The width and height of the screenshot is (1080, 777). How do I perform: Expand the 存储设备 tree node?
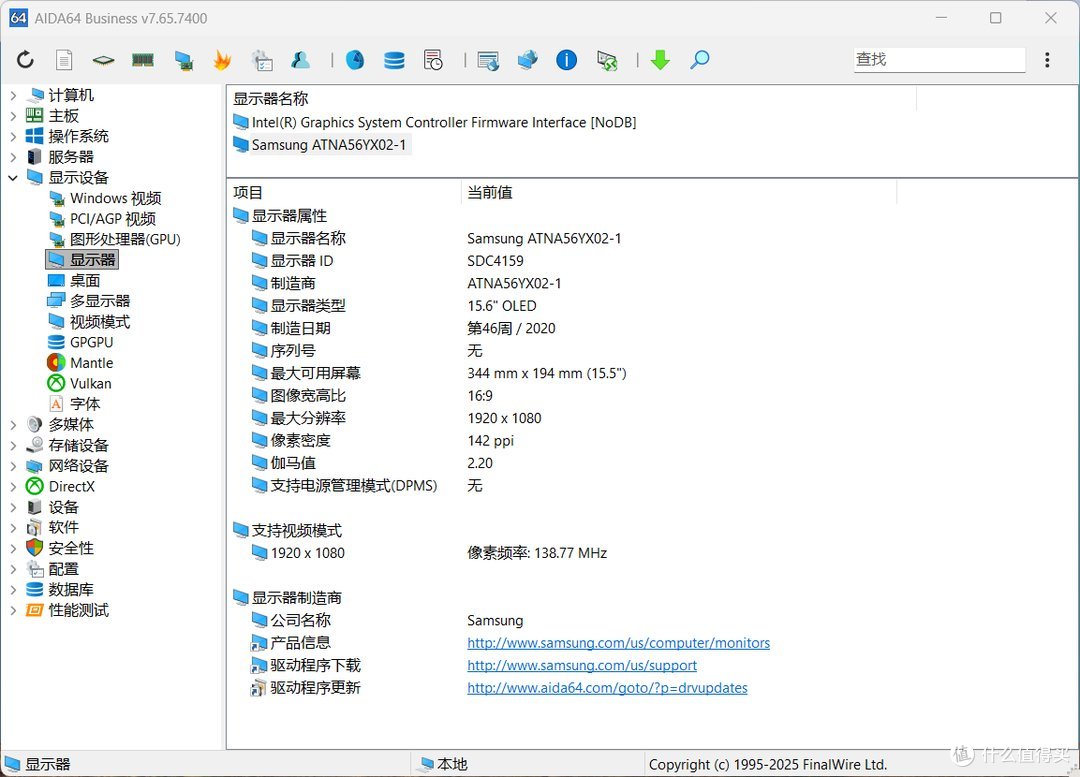click(x=13, y=445)
